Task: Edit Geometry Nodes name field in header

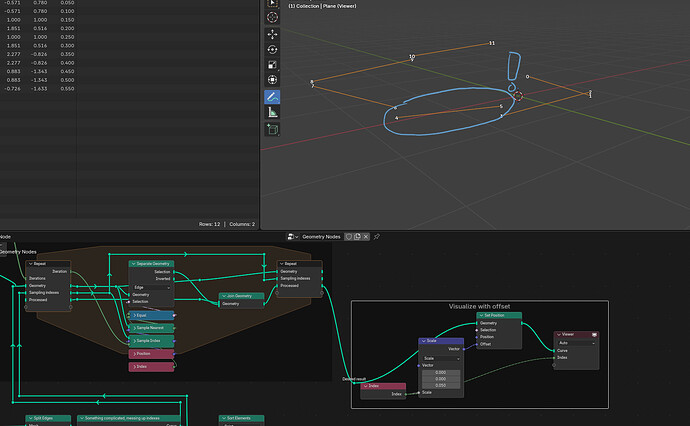Action: [x=321, y=237]
